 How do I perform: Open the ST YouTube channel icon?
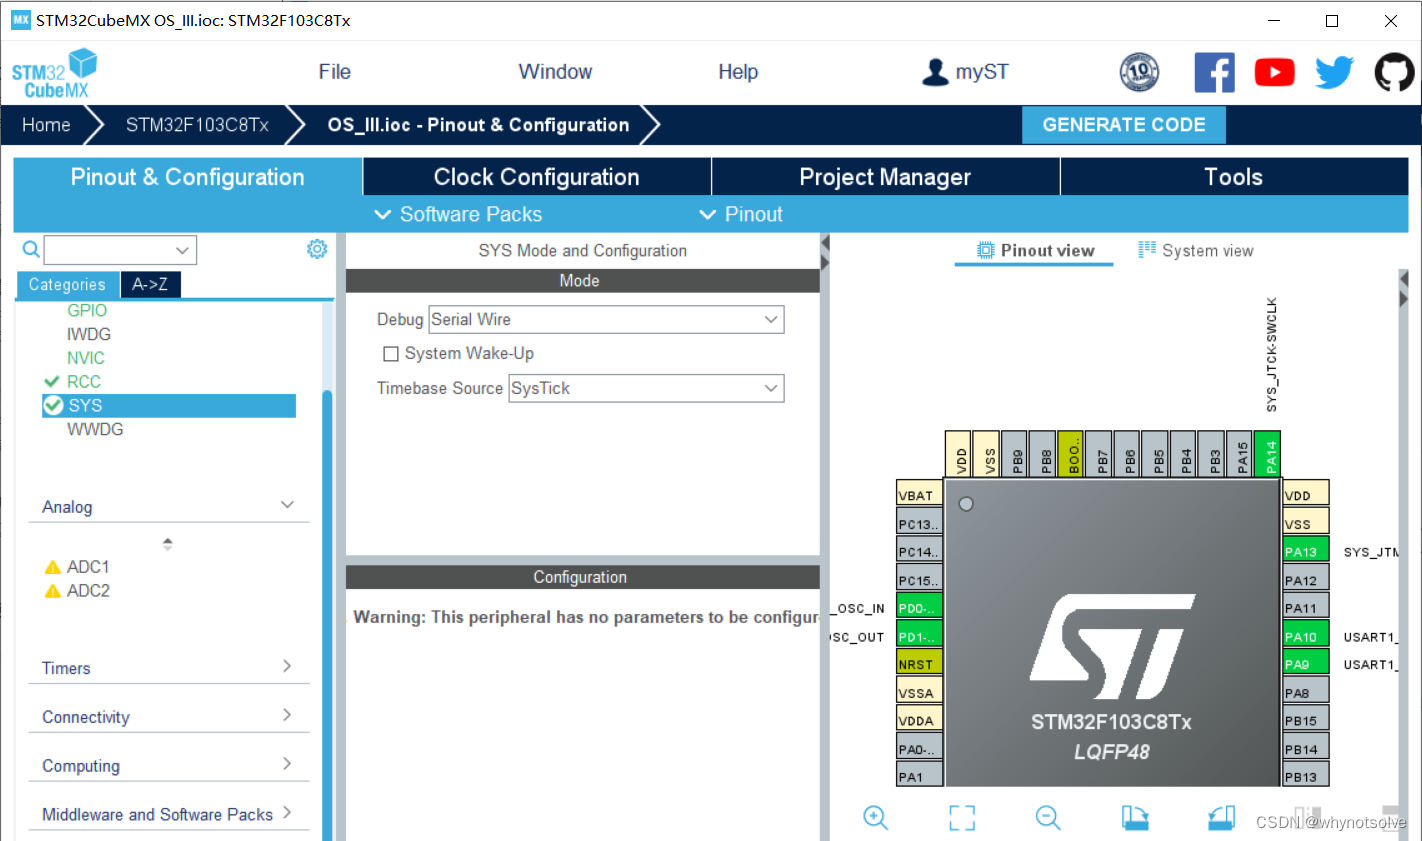coord(1274,72)
